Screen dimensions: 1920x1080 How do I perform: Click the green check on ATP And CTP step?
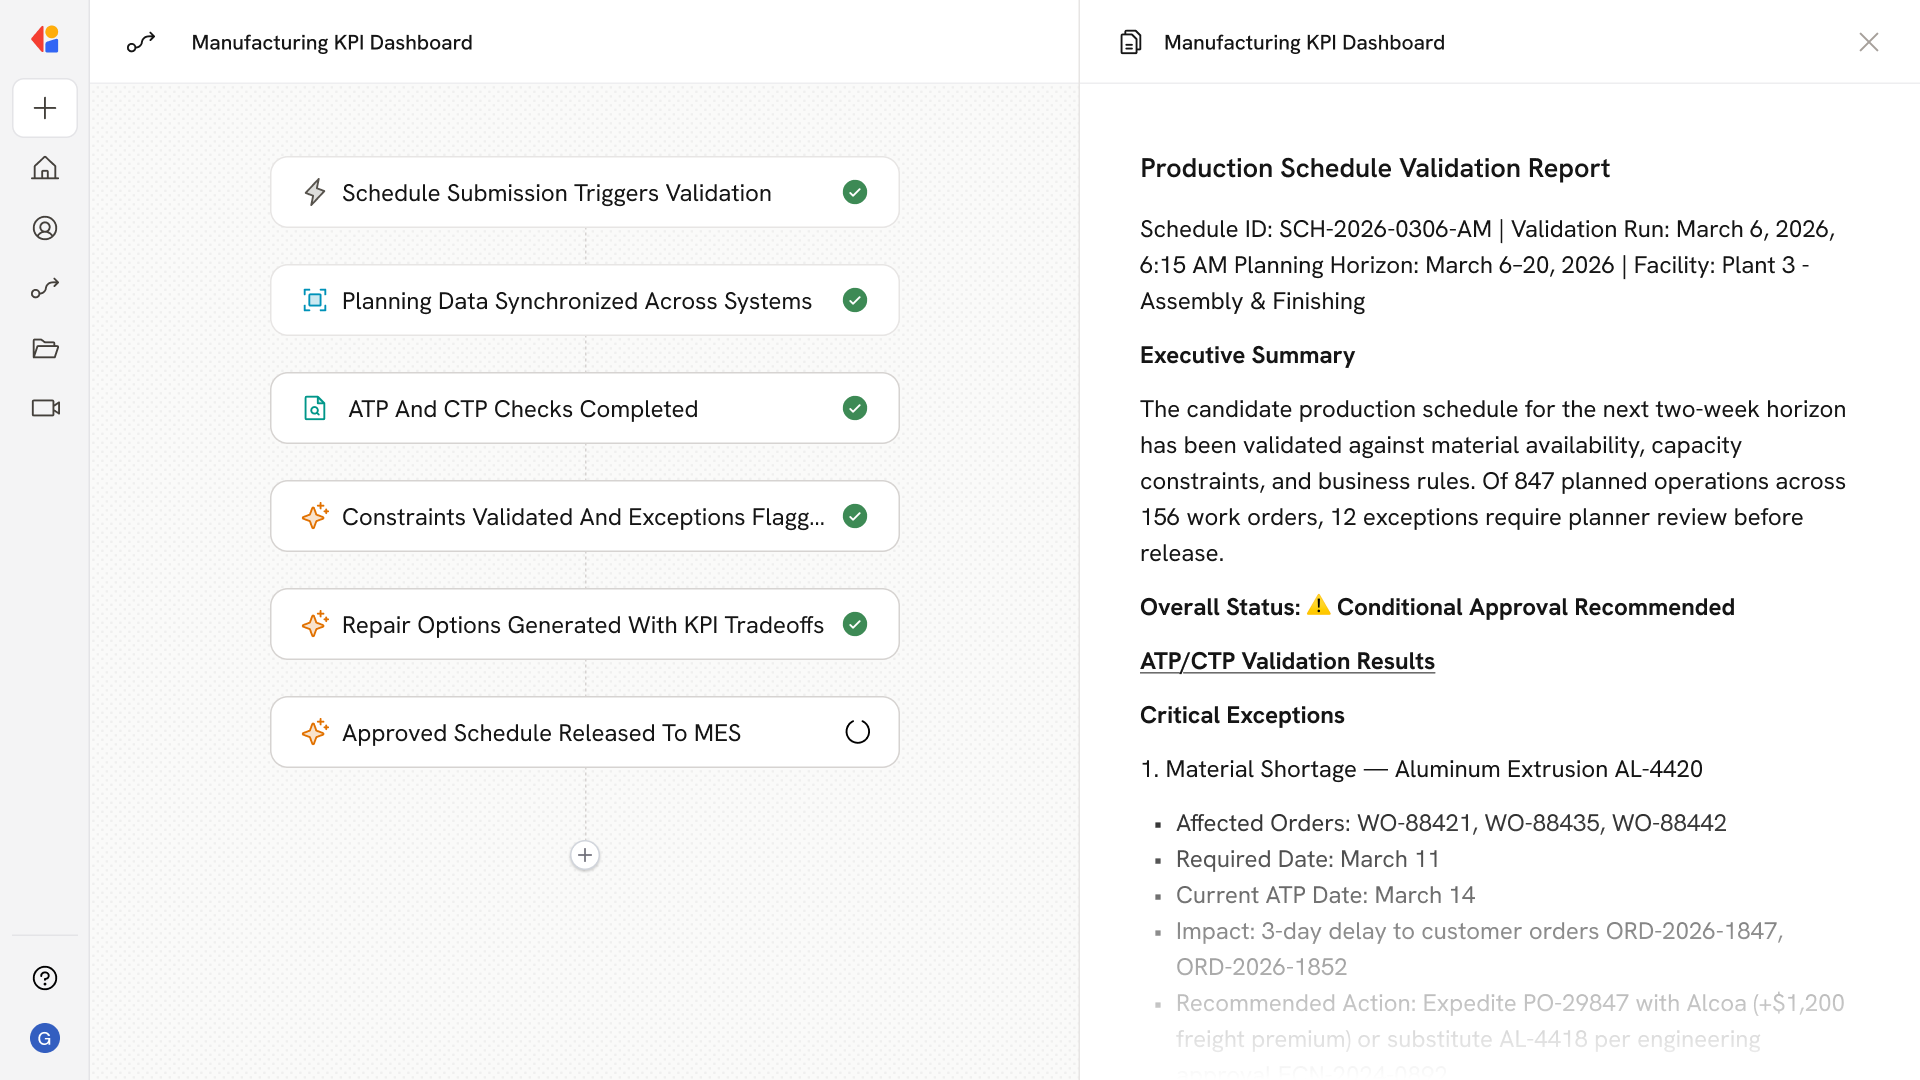(855, 408)
